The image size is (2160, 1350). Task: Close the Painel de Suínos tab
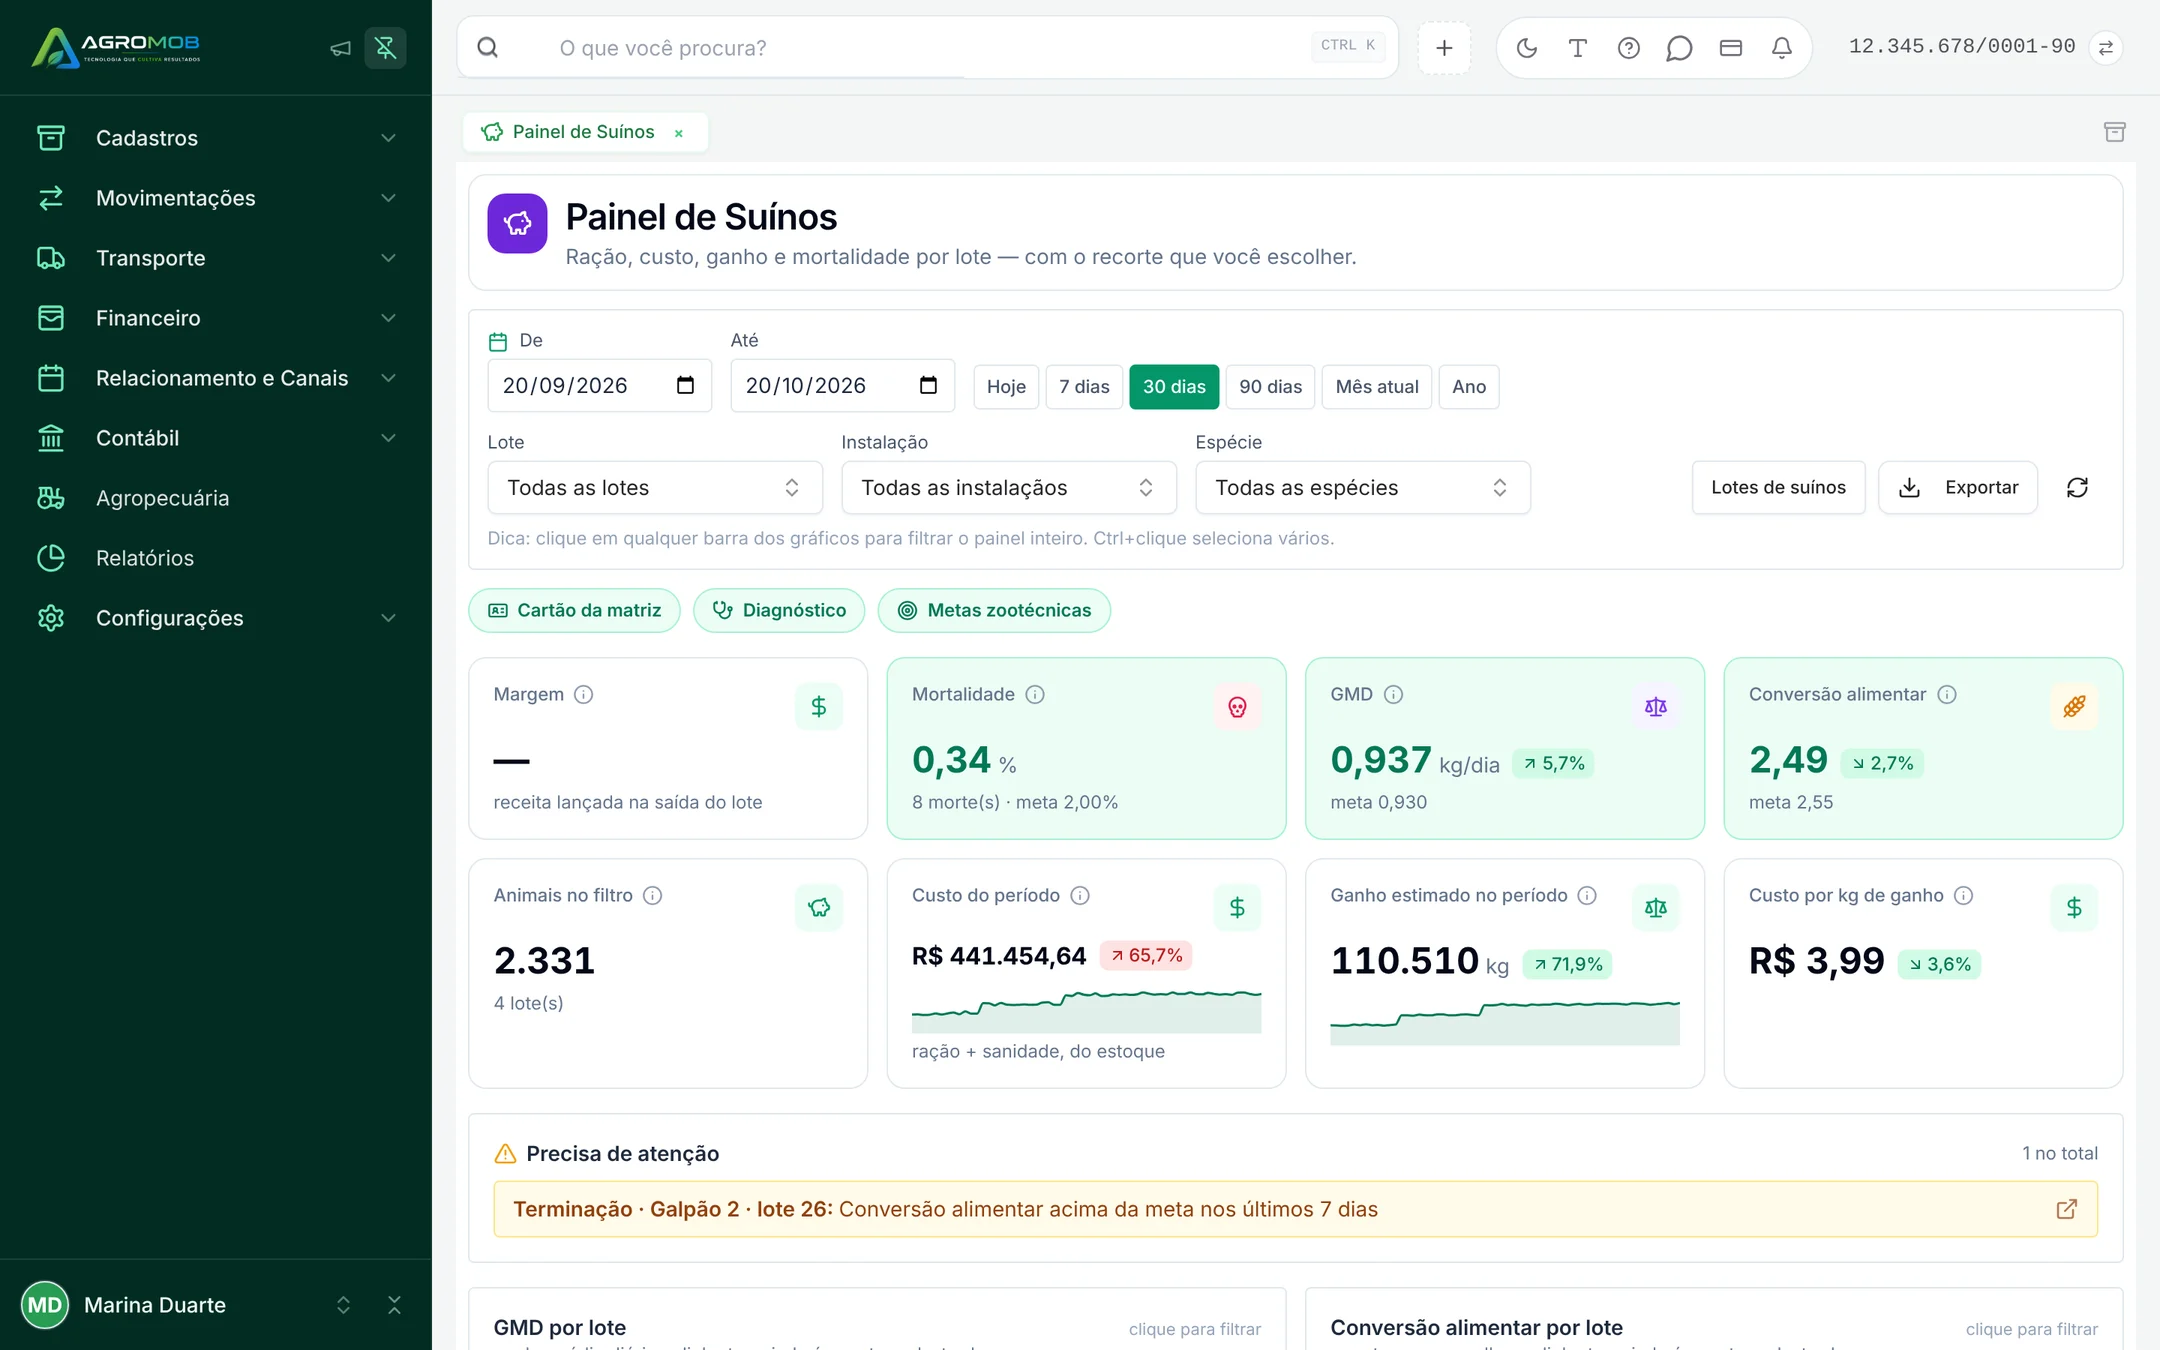(679, 133)
